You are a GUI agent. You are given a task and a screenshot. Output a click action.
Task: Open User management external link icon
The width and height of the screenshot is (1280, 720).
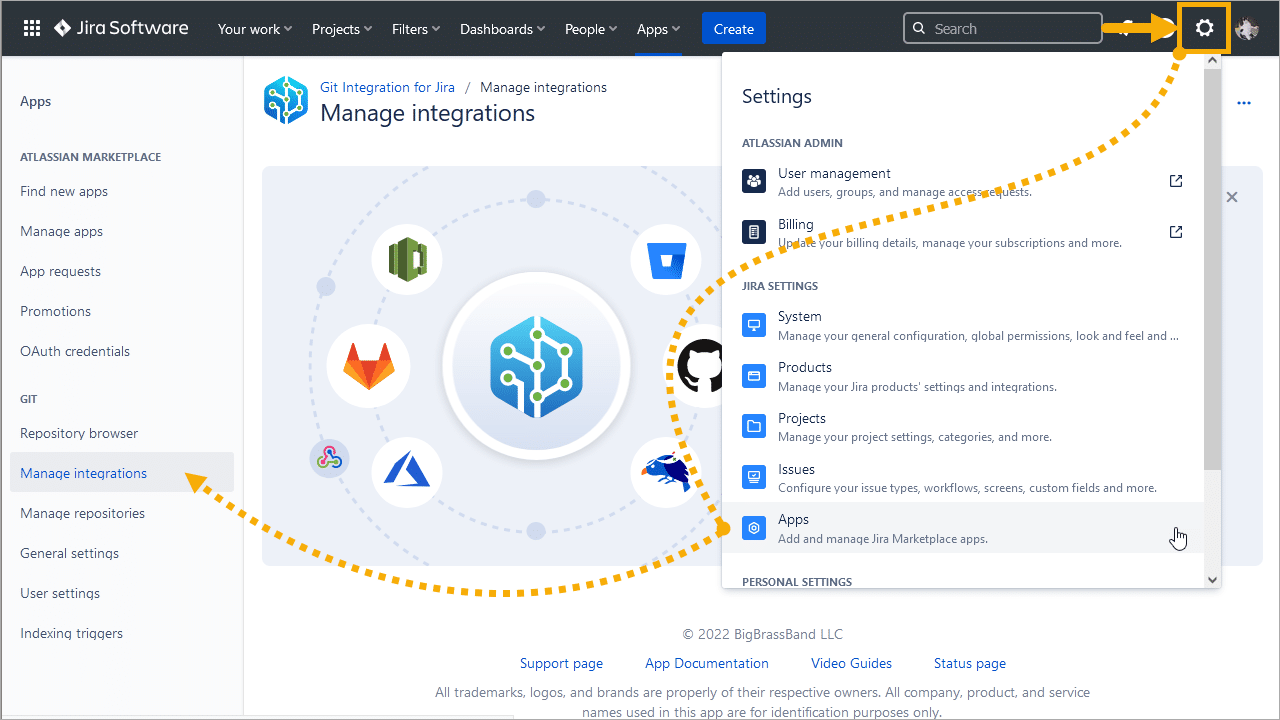click(x=1176, y=181)
